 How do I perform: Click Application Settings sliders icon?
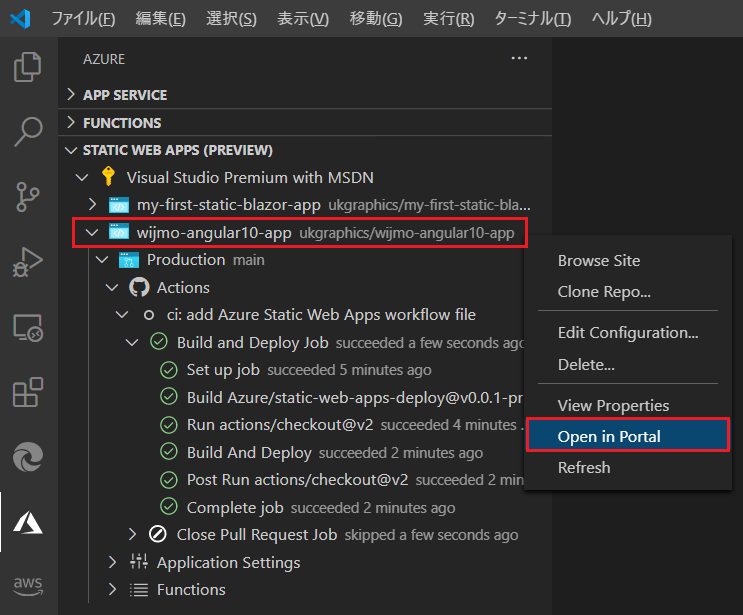[x=139, y=562]
